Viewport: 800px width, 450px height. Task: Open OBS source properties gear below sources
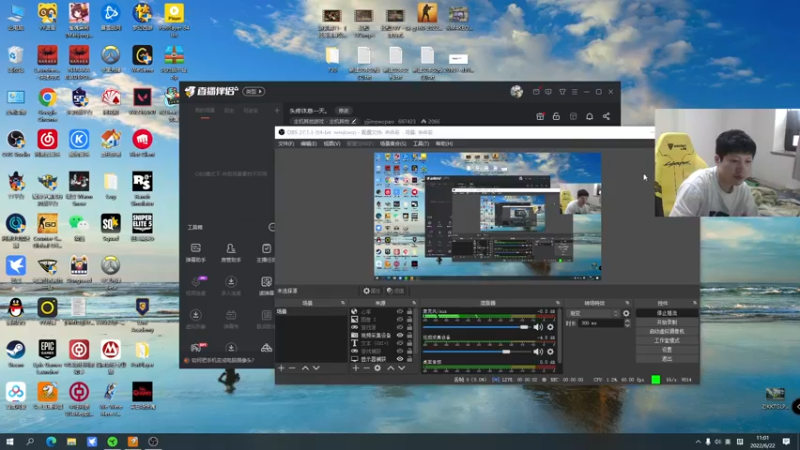378,368
